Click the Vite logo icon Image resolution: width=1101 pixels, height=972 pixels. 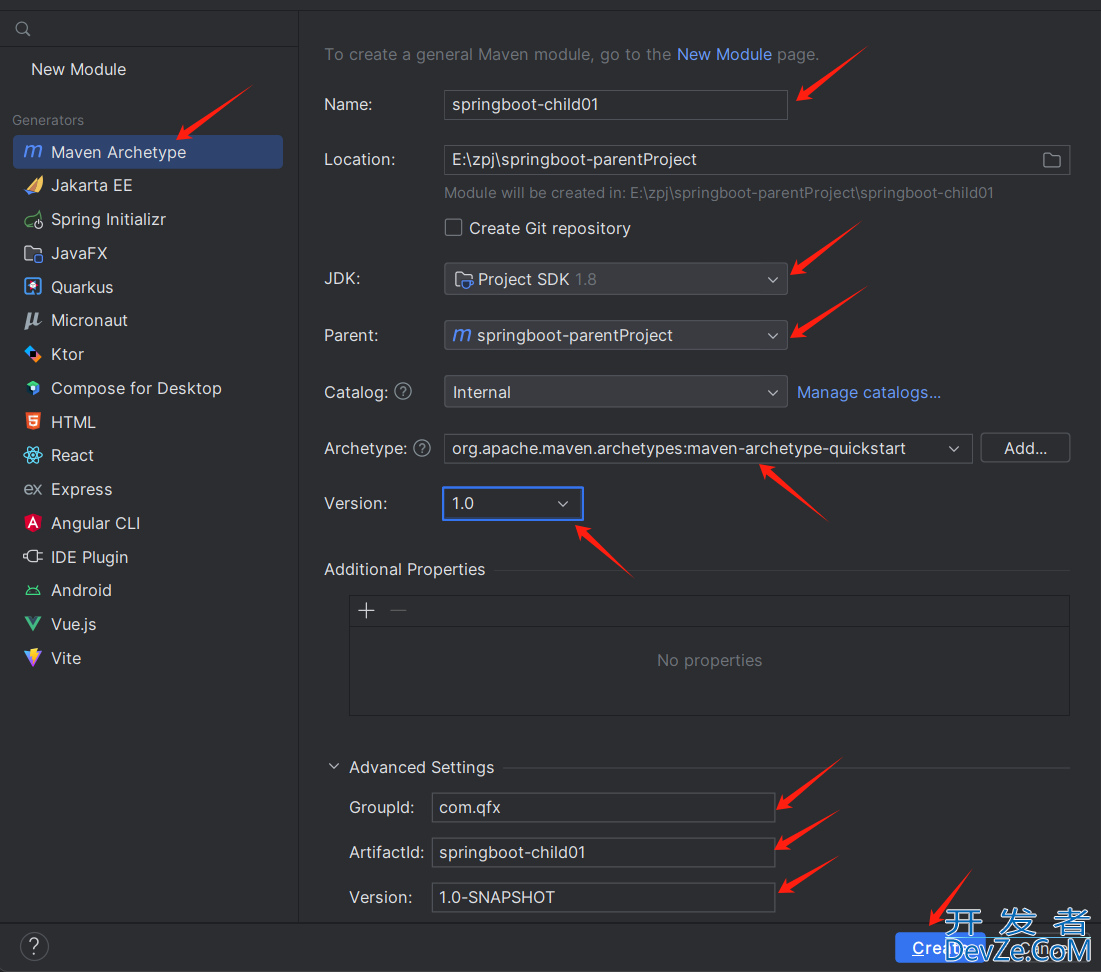(33, 657)
